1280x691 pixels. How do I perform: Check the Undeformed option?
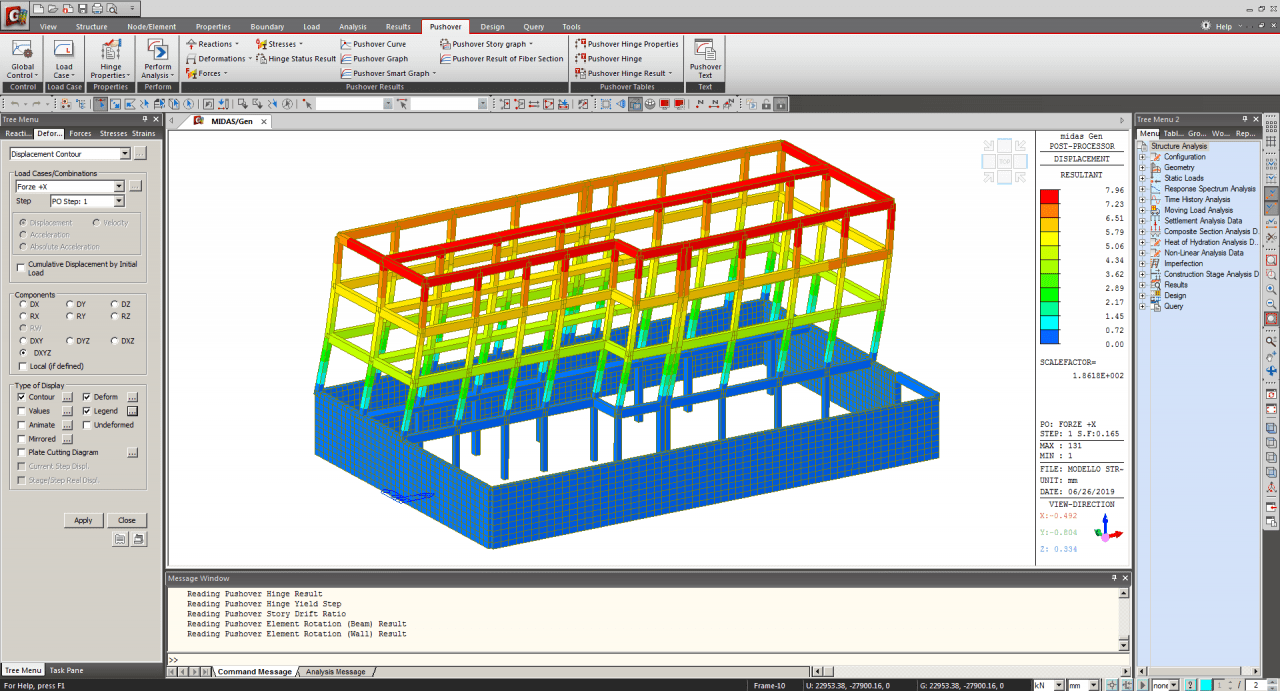pos(87,425)
